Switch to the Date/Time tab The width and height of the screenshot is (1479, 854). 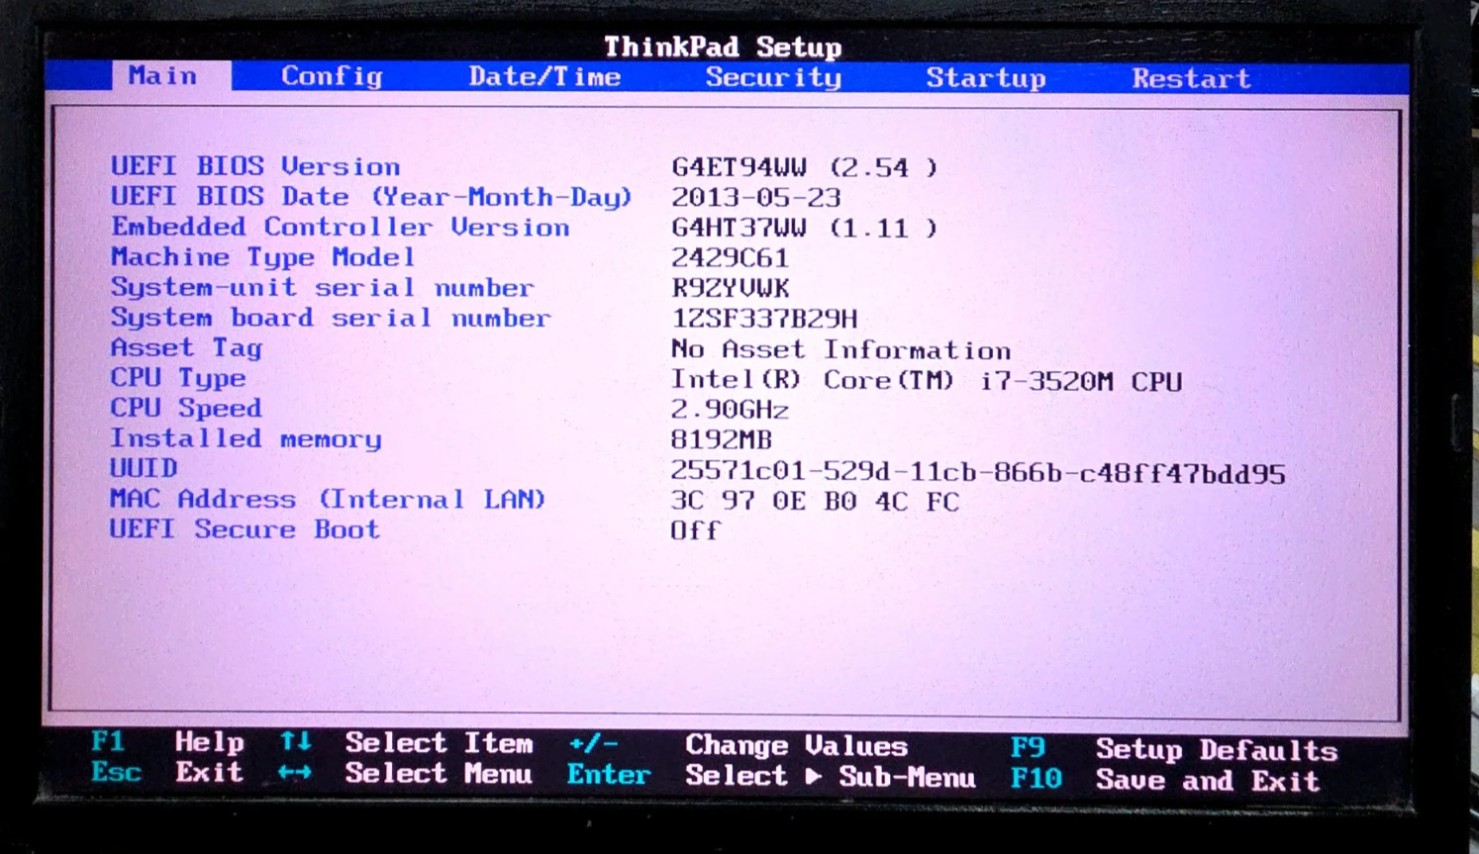pos(544,77)
